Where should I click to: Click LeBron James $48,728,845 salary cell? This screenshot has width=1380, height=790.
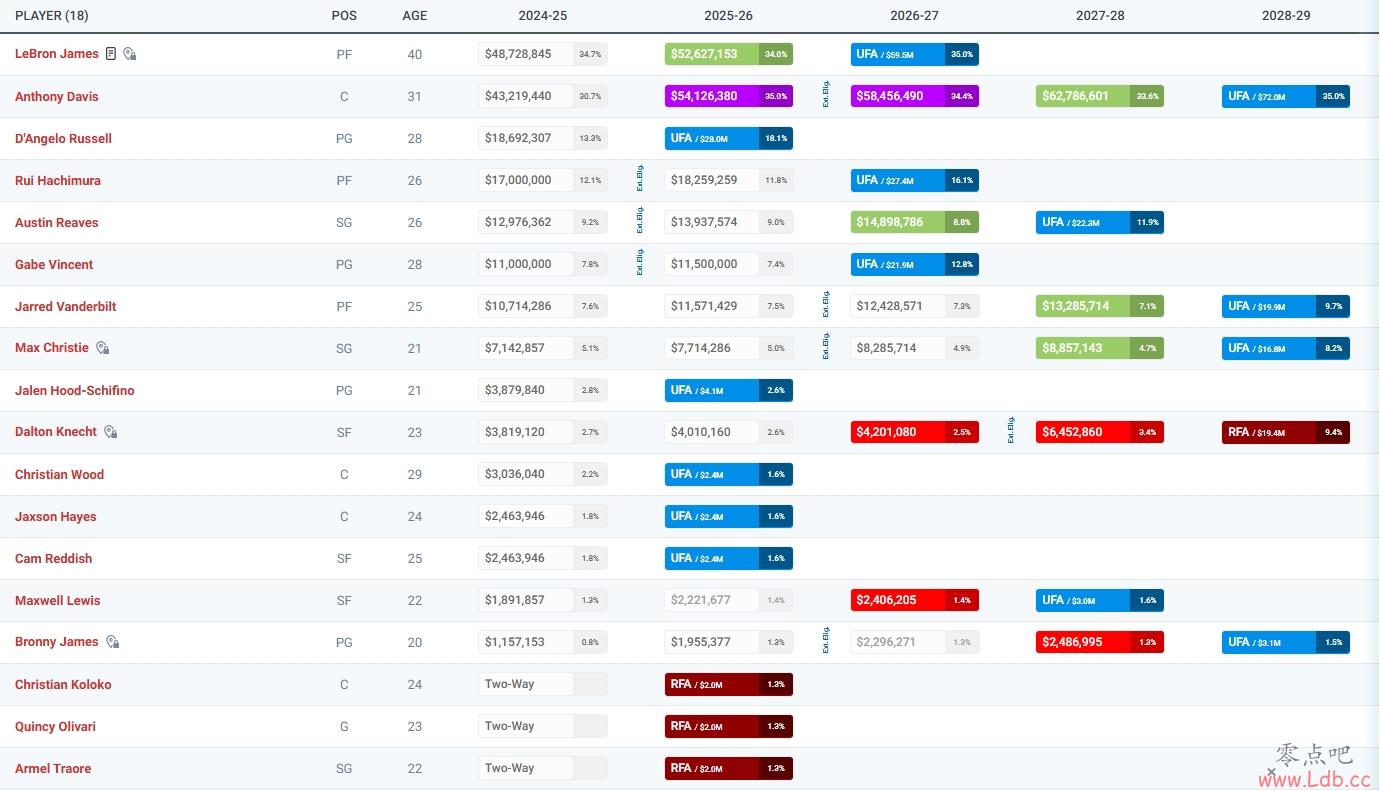[x=543, y=54]
